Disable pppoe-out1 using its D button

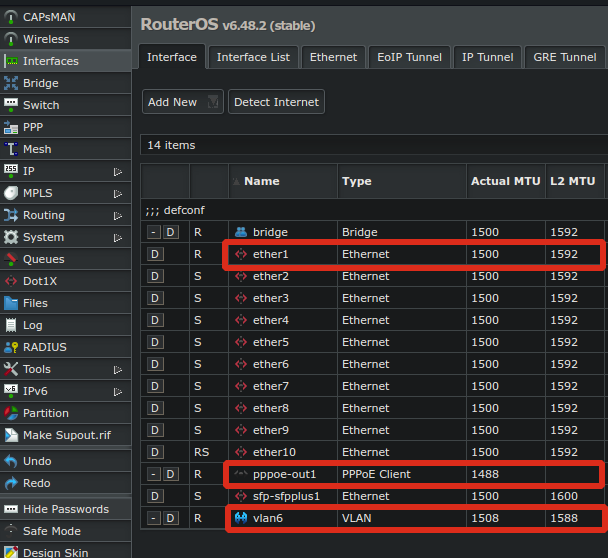(x=171, y=474)
